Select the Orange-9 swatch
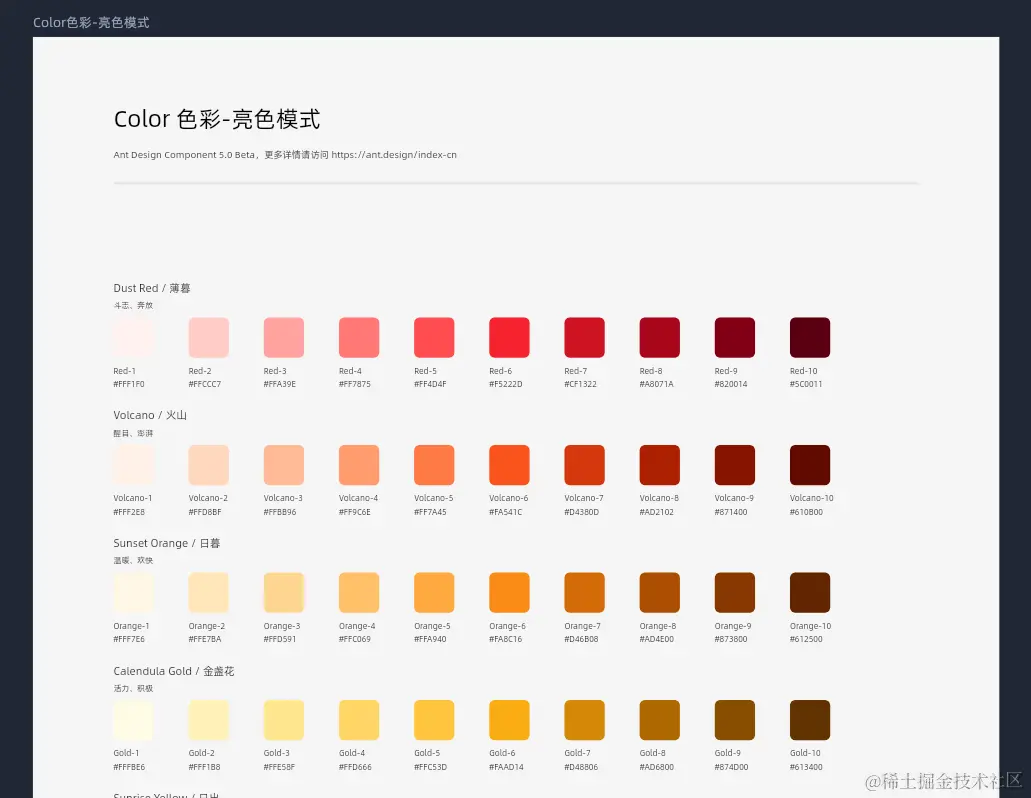The image size is (1031, 798). click(x=734, y=593)
